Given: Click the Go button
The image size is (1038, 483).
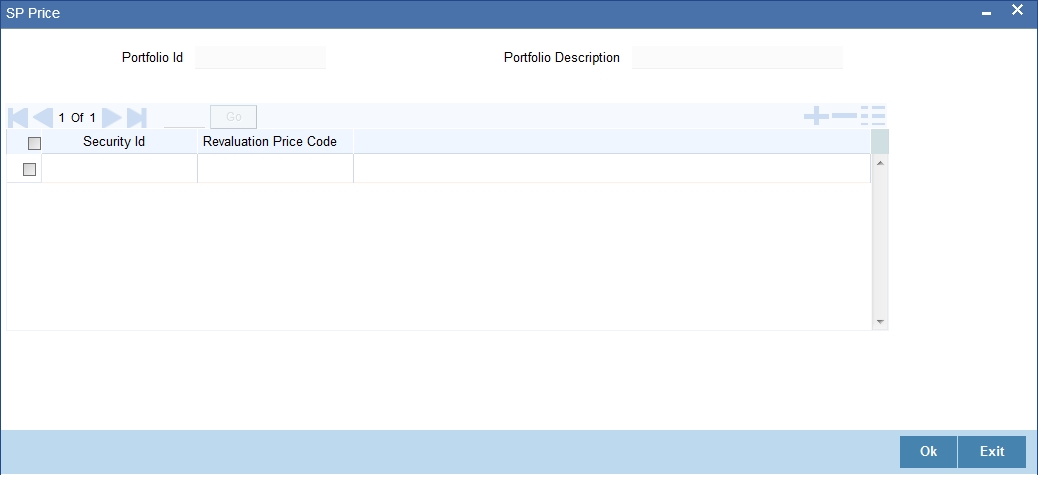Looking at the screenshot, I should tap(233, 117).
